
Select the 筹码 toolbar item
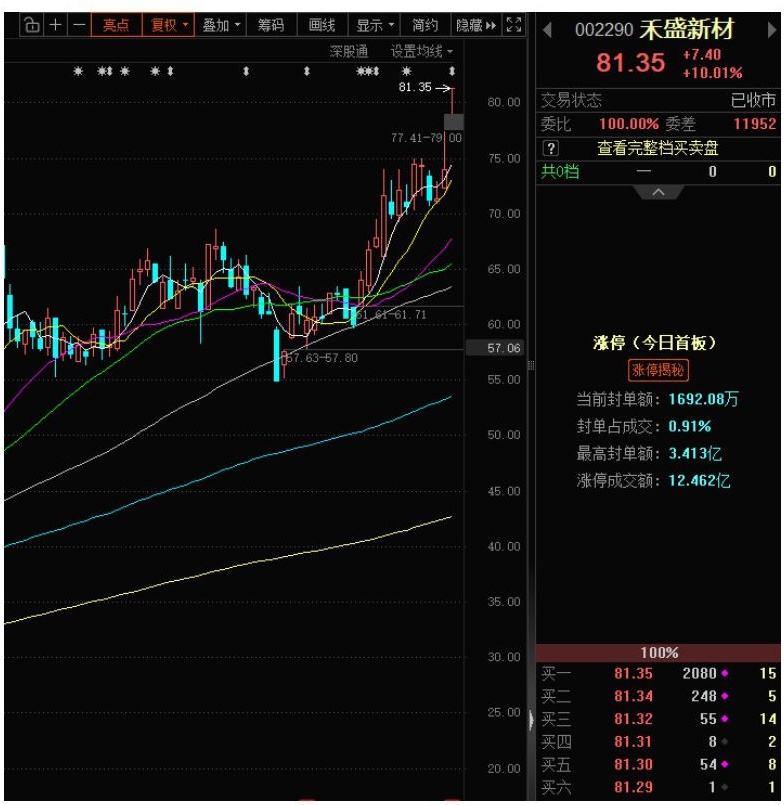pos(271,25)
